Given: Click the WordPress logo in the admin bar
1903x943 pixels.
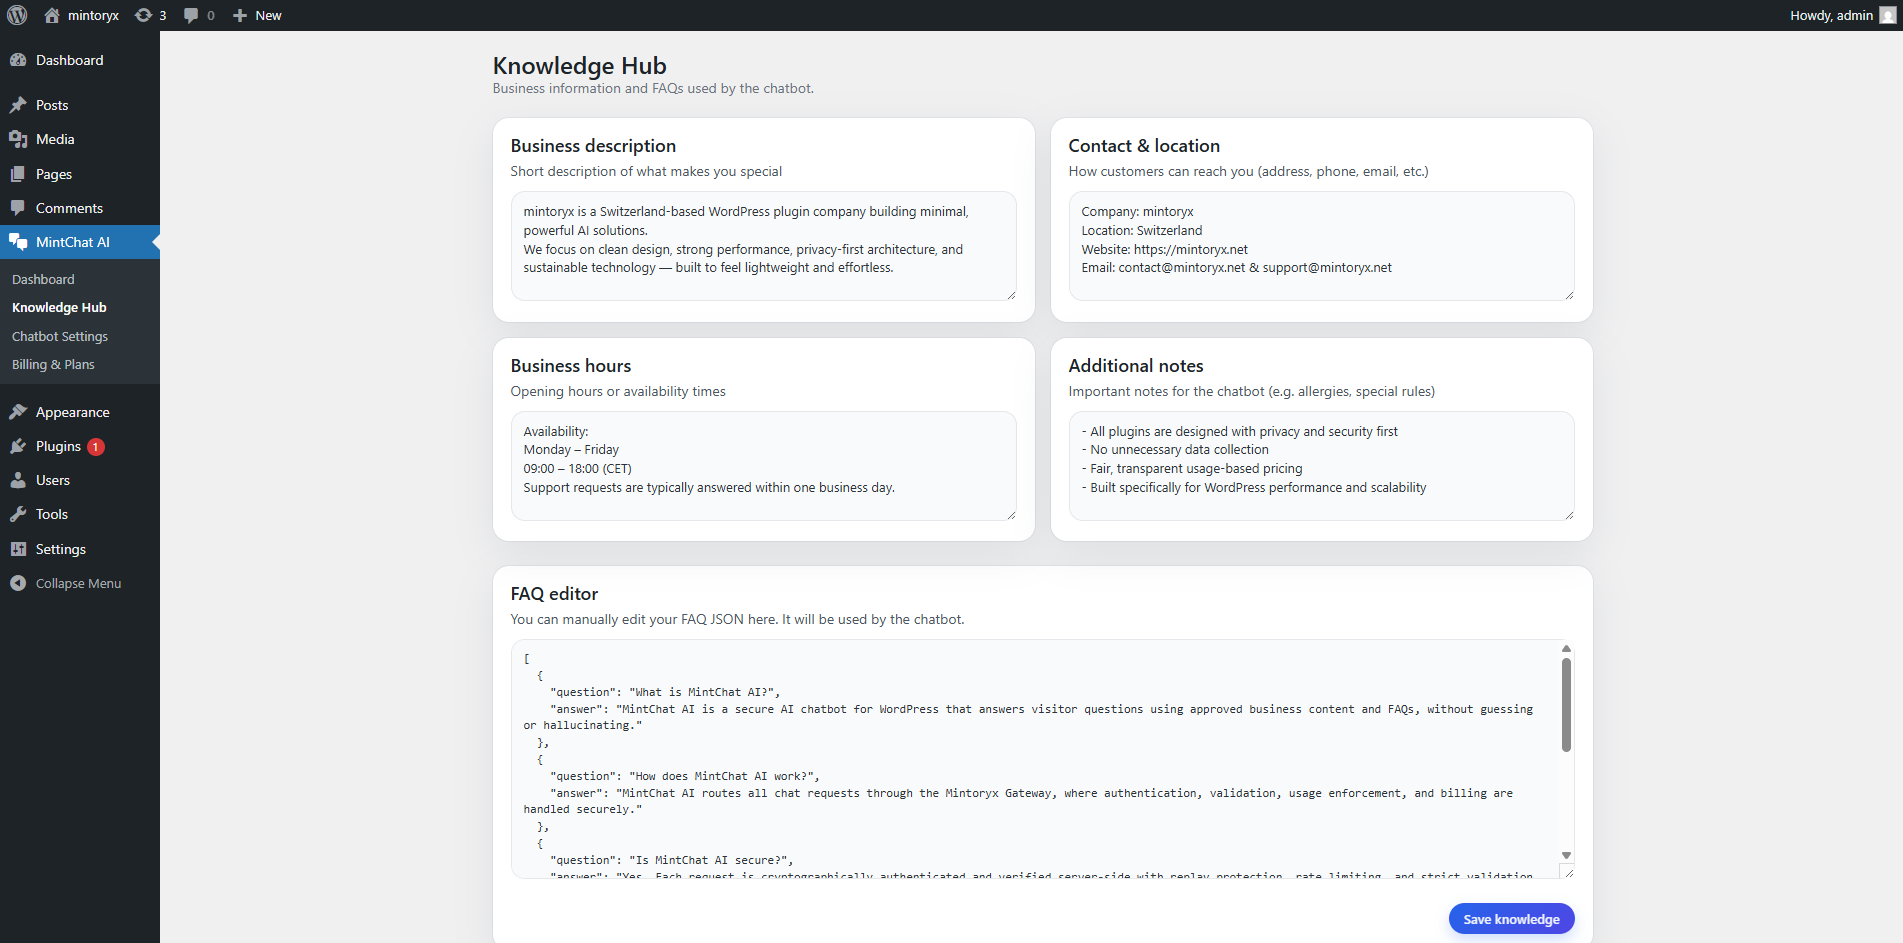Looking at the screenshot, I should (x=16, y=15).
